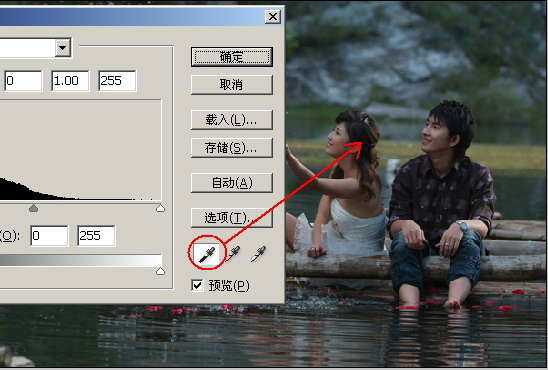Focus the output highlight field 255
This screenshot has height=370, width=548.
click(96, 236)
